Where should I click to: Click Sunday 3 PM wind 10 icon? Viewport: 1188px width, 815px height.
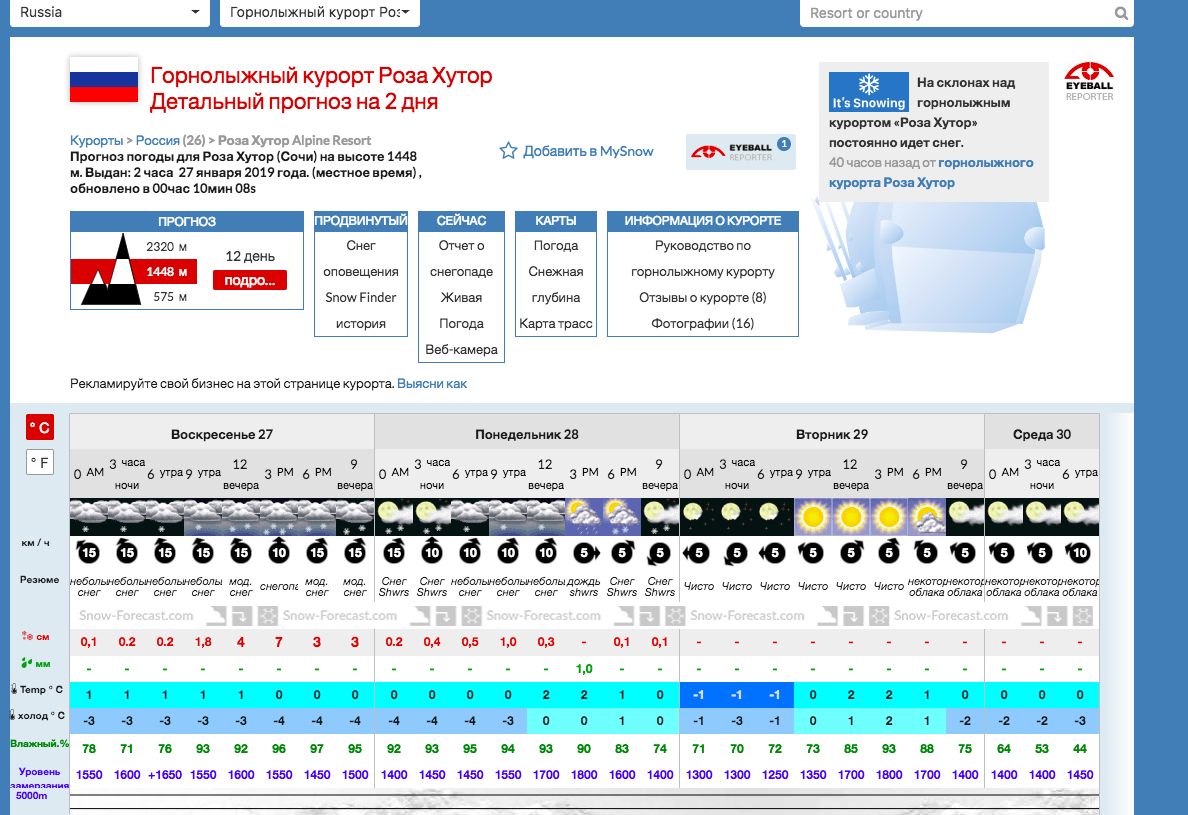click(279, 551)
